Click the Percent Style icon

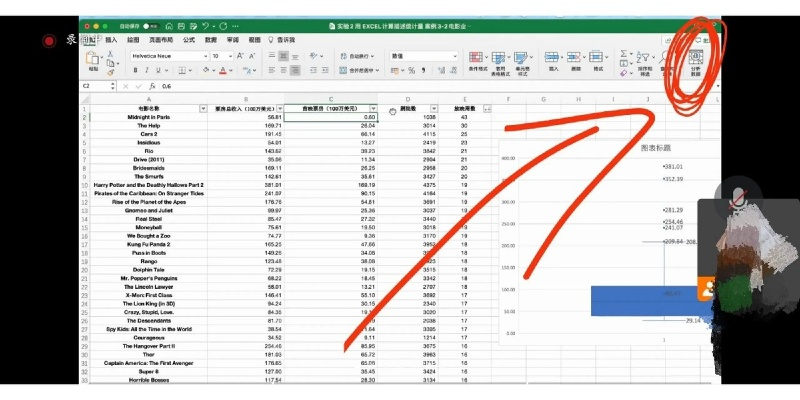pos(411,71)
